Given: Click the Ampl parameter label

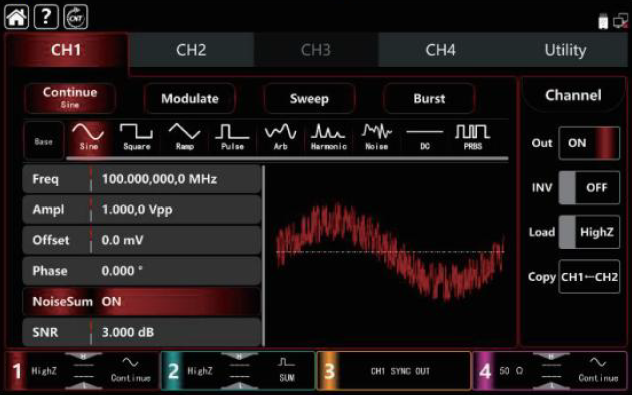Looking at the screenshot, I should coord(48,210).
